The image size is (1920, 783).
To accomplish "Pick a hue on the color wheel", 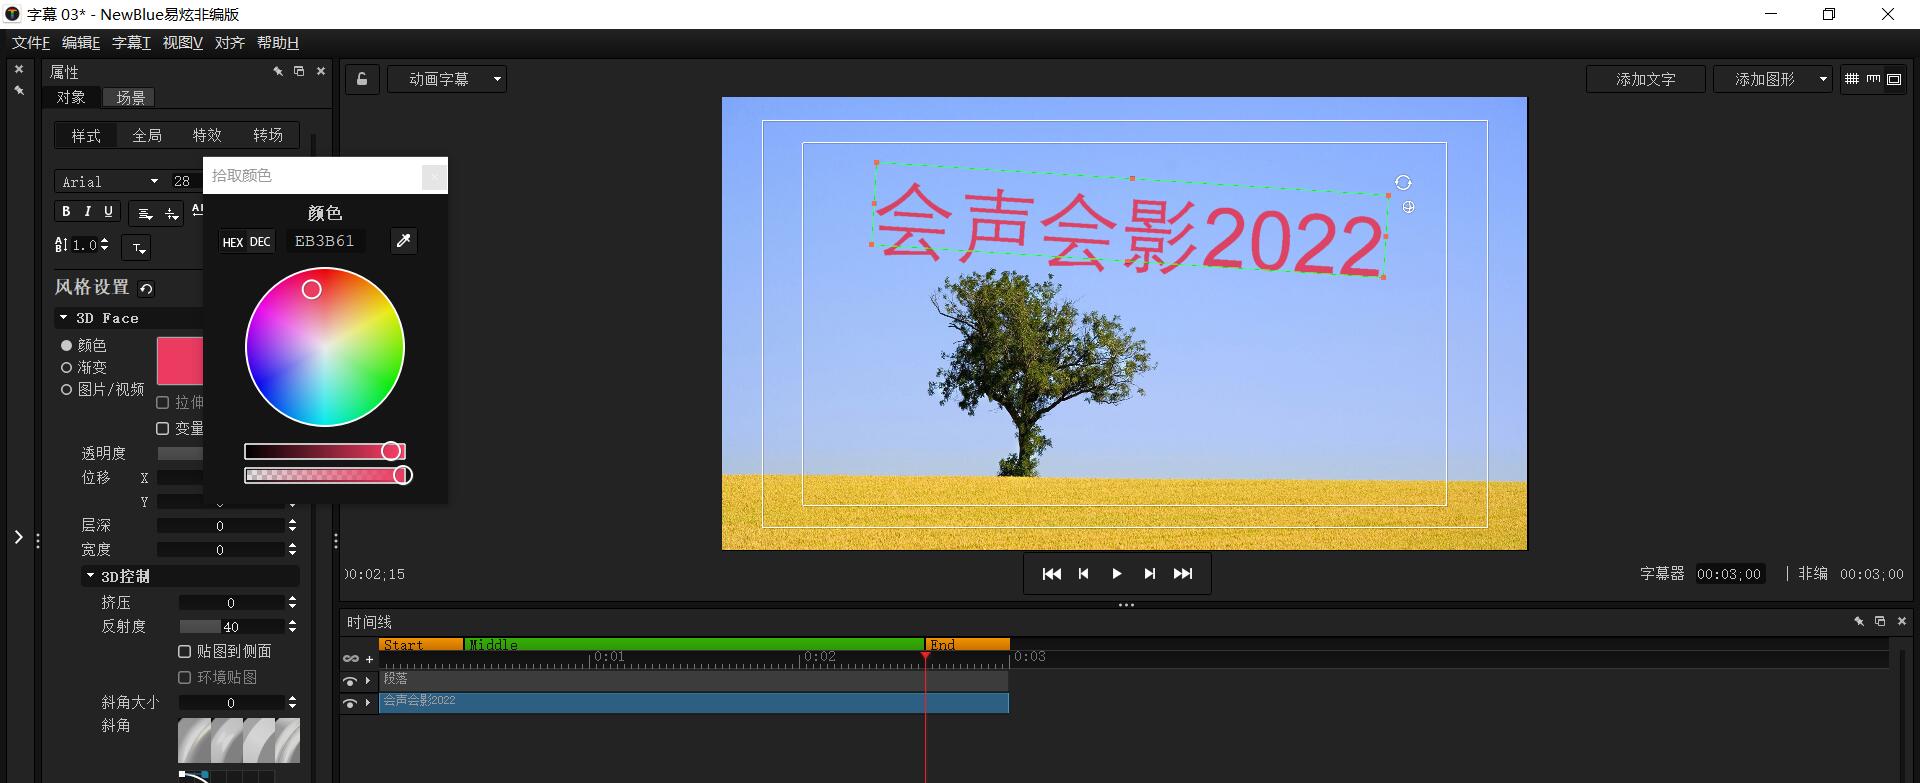I will 325,348.
